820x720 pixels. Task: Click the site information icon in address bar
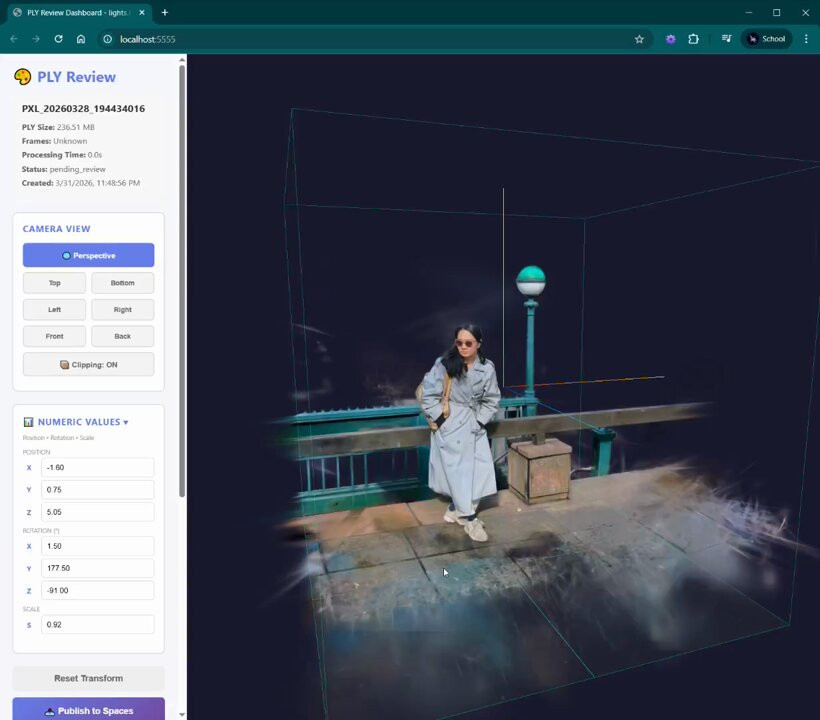point(107,39)
